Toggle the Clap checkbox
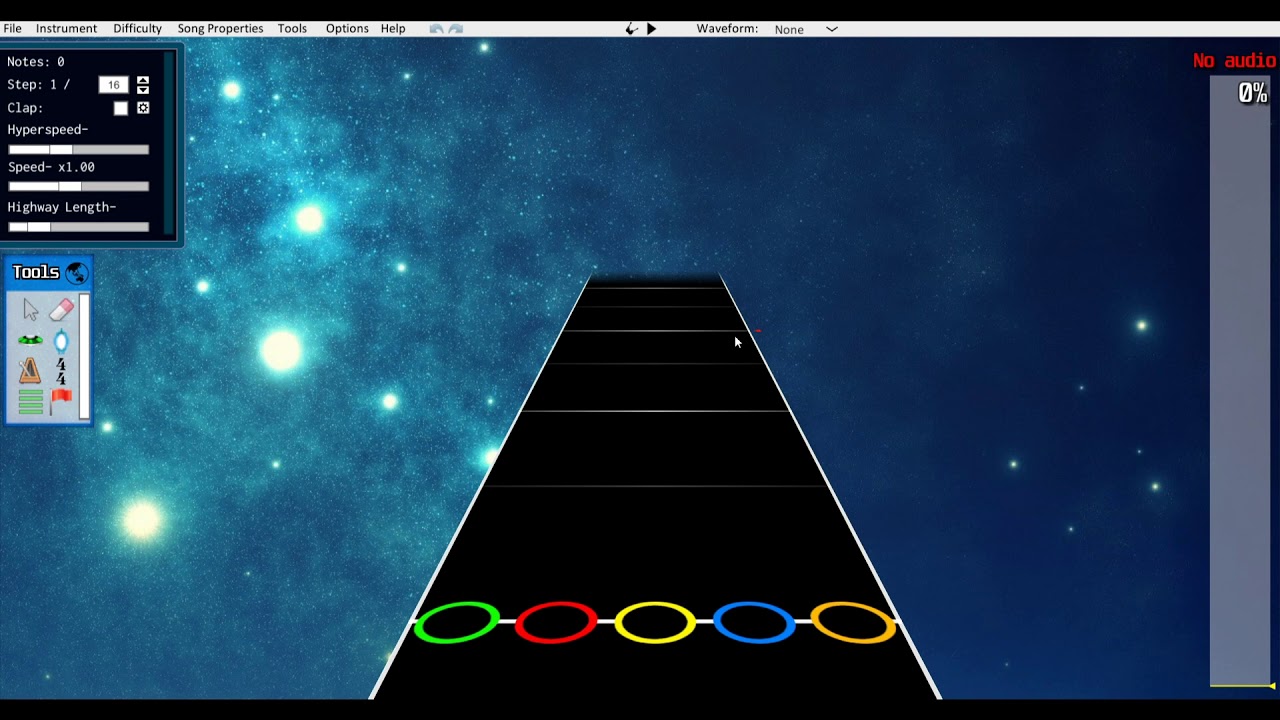The image size is (1280, 720). [121, 108]
